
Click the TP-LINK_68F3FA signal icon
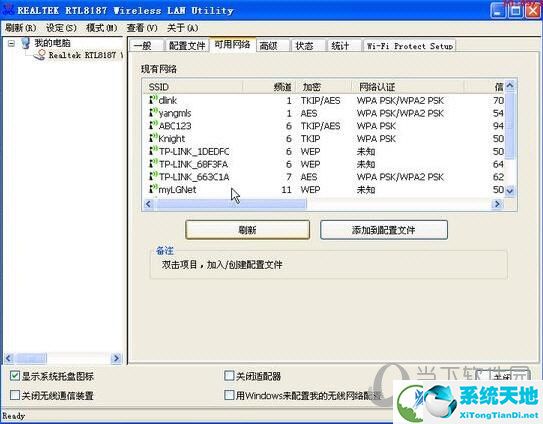point(153,164)
